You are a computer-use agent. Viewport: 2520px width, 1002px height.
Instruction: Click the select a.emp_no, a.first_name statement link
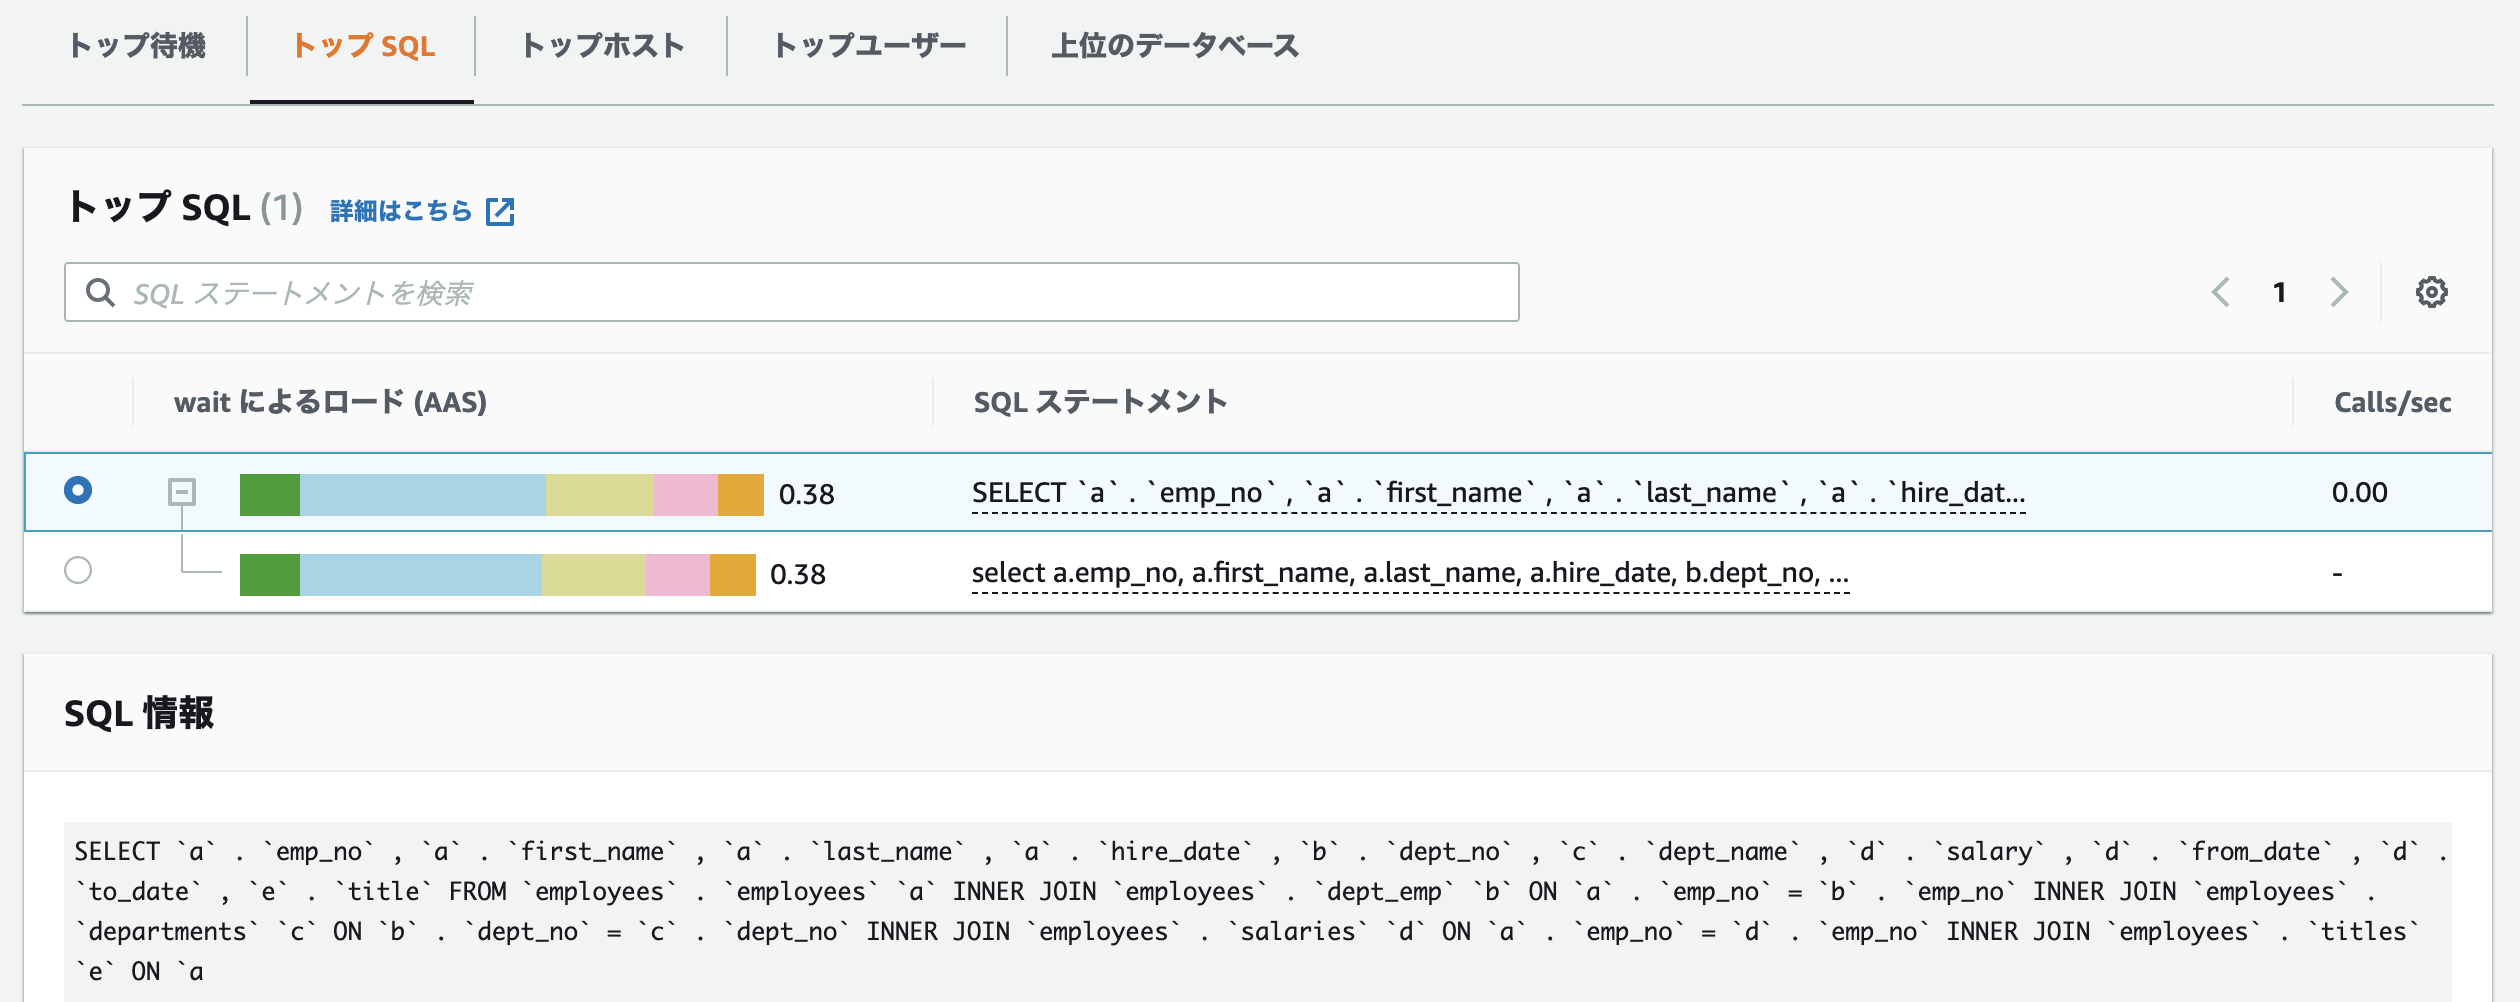pyautogui.click(x=1410, y=573)
